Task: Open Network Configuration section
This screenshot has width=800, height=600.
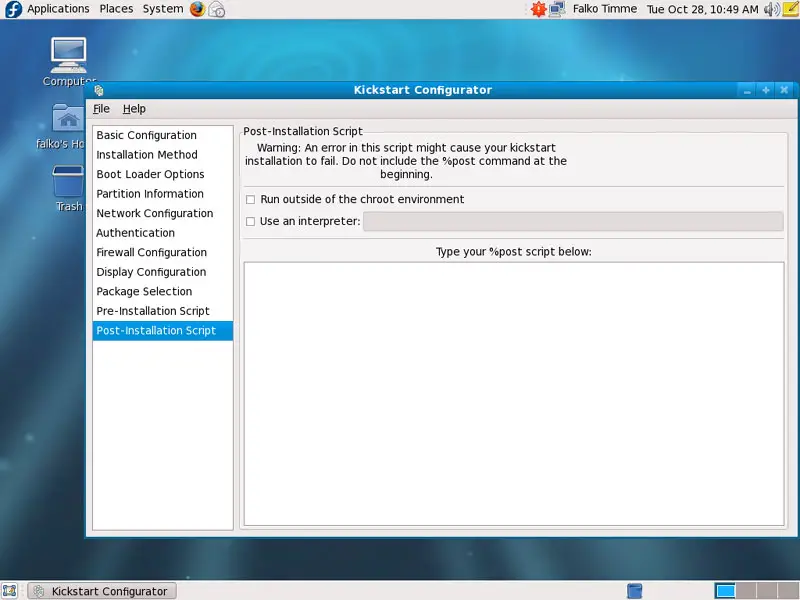Action: point(163,213)
